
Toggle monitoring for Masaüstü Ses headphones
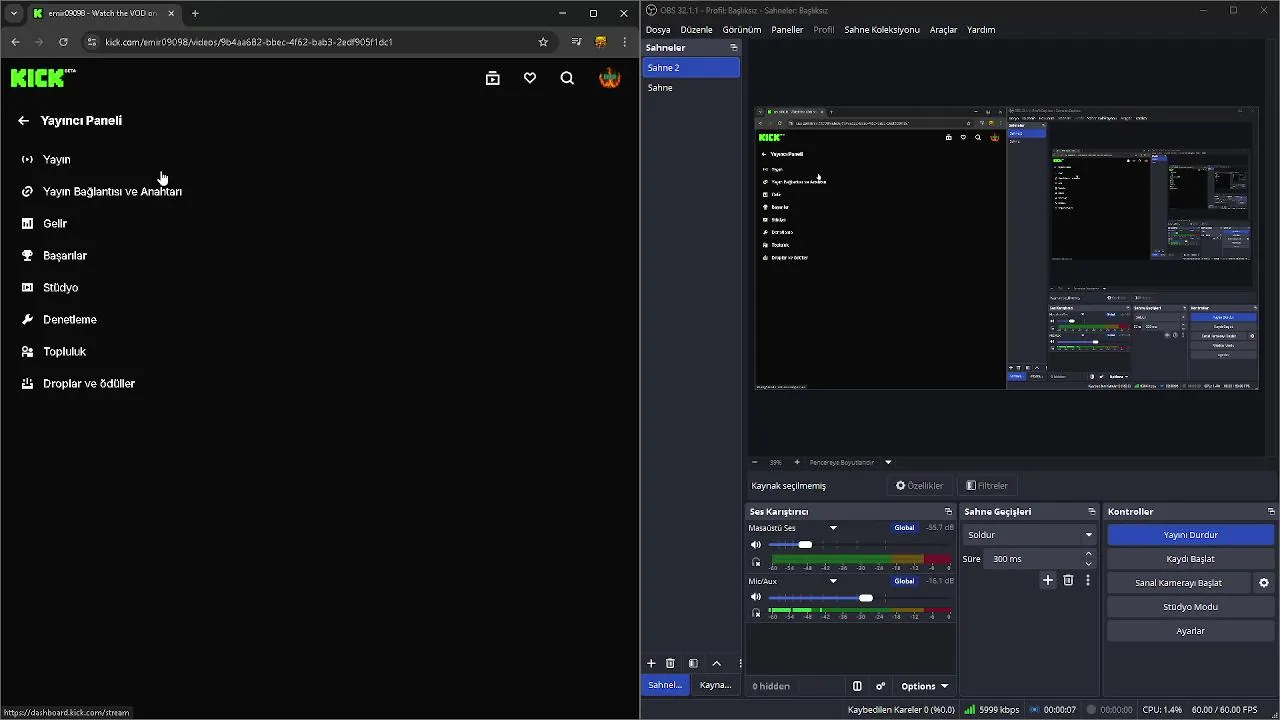[x=756, y=561]
